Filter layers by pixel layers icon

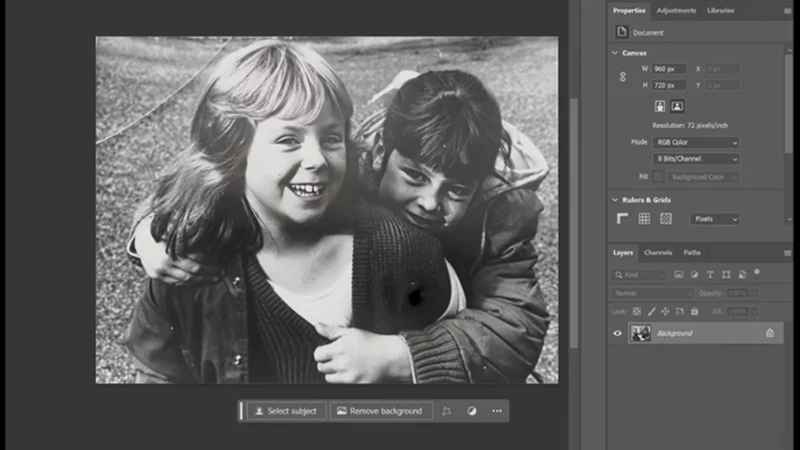tap(678, 274)
